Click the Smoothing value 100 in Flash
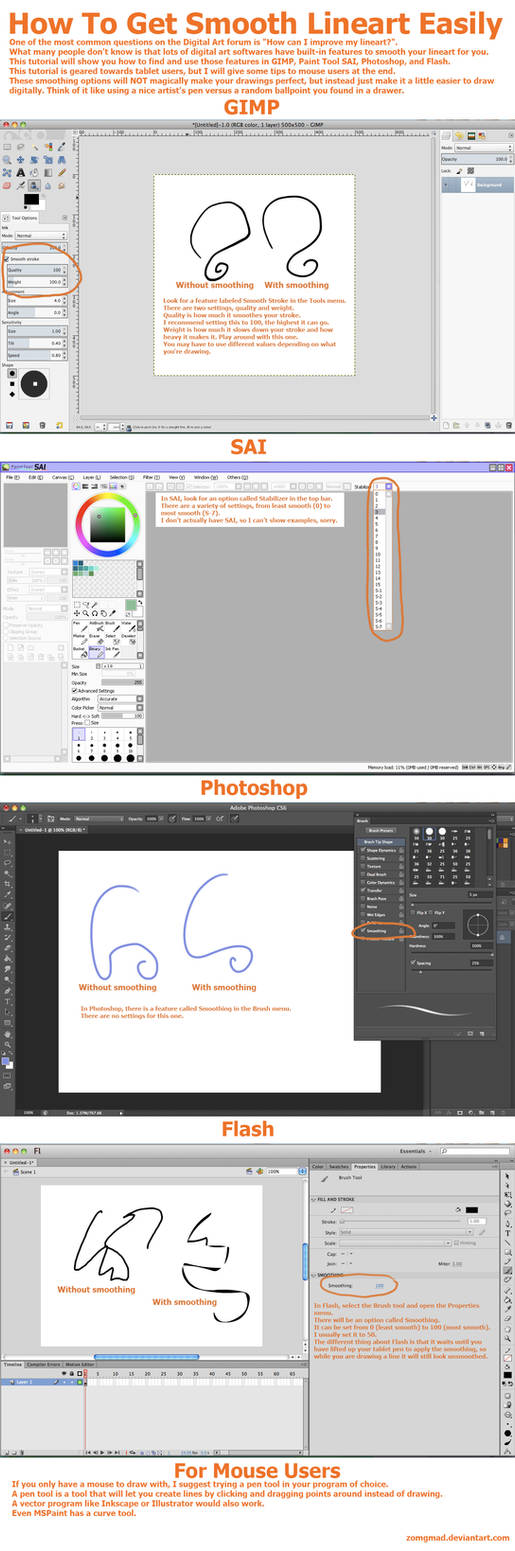This screenshot has height=1551, width=515. (x=380, y=1285)
